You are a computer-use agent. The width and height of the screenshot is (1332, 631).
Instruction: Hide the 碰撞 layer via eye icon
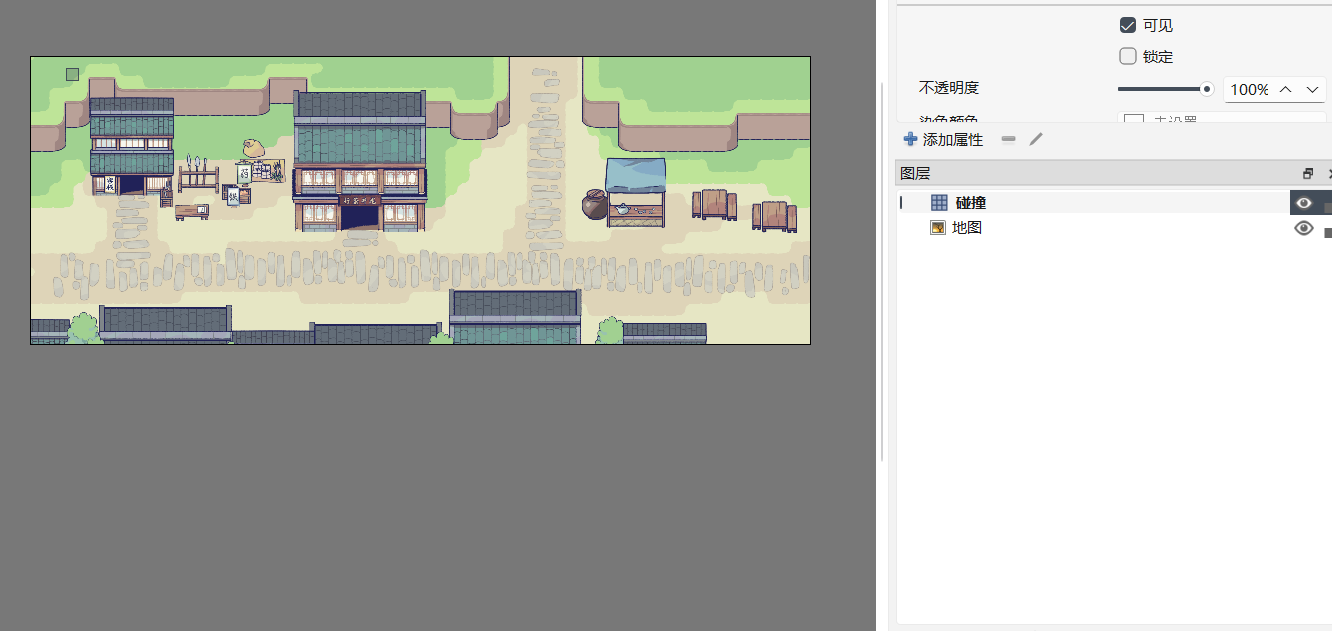point(1303,203)
